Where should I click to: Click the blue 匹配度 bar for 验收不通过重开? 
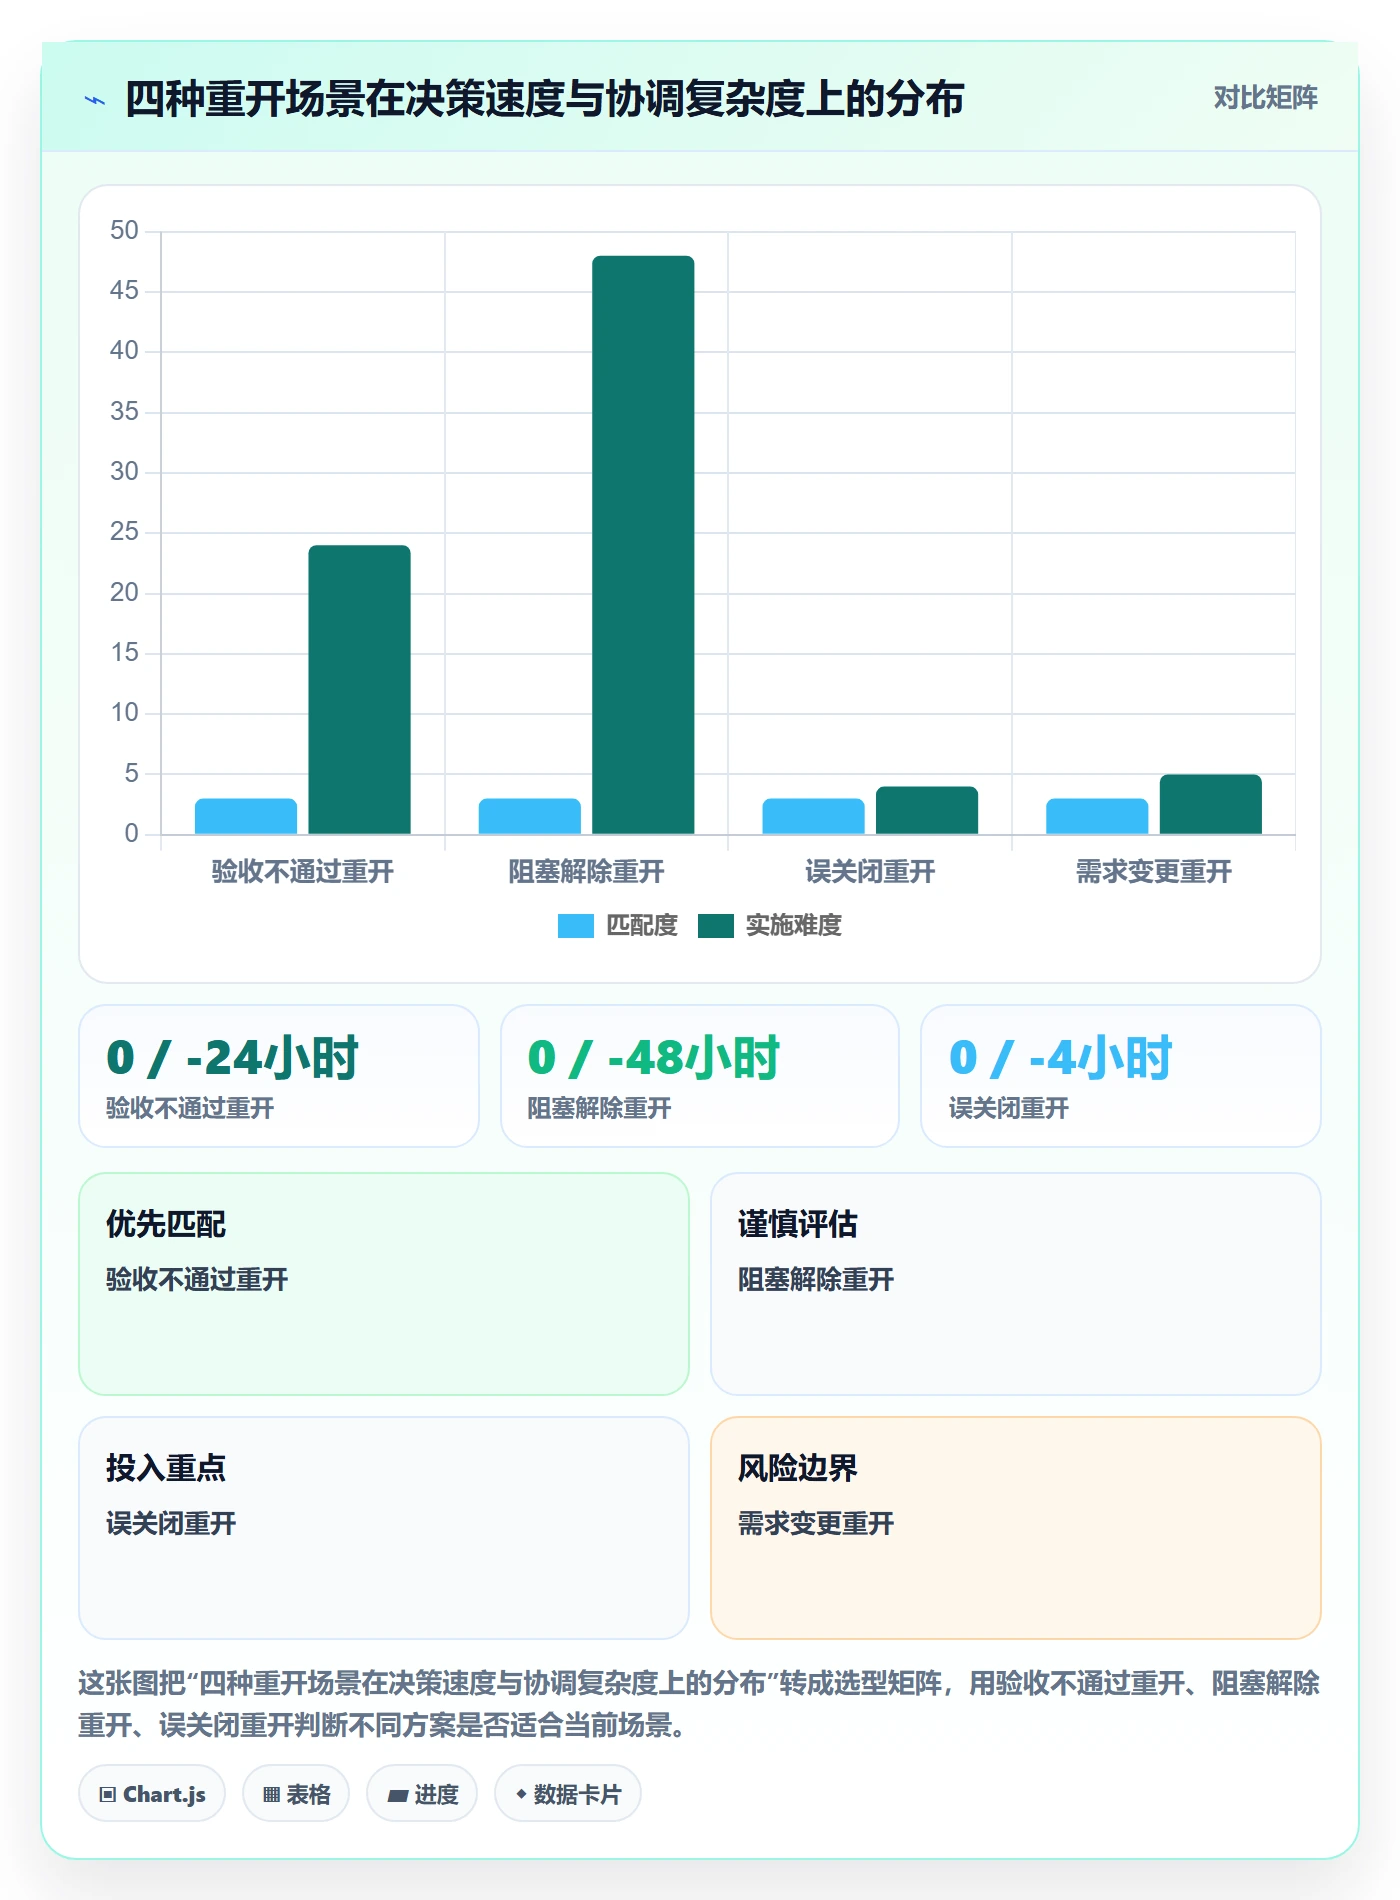coord(246,816)
